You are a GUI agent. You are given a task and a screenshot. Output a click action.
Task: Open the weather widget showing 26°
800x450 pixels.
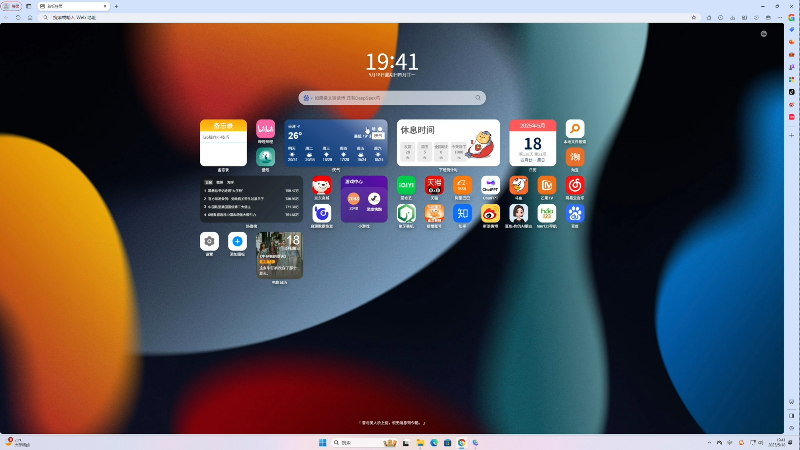(x=336, y=143)
